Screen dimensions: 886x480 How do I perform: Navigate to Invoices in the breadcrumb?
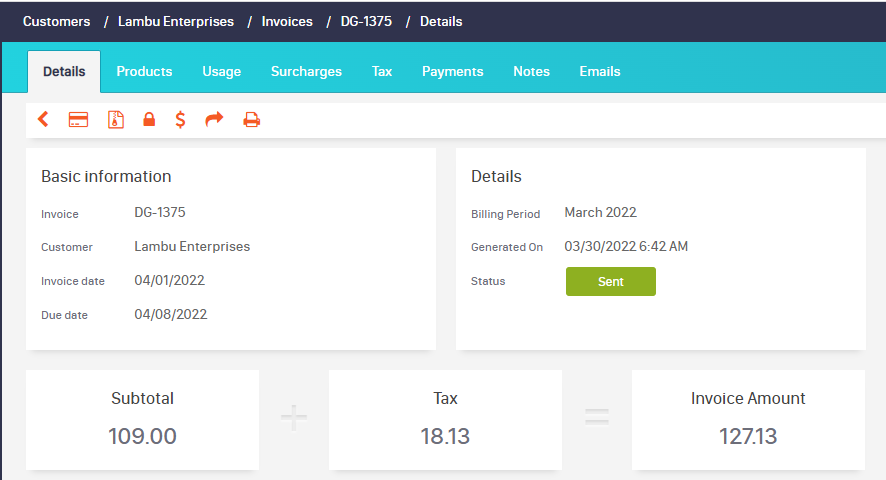(287, 21)
